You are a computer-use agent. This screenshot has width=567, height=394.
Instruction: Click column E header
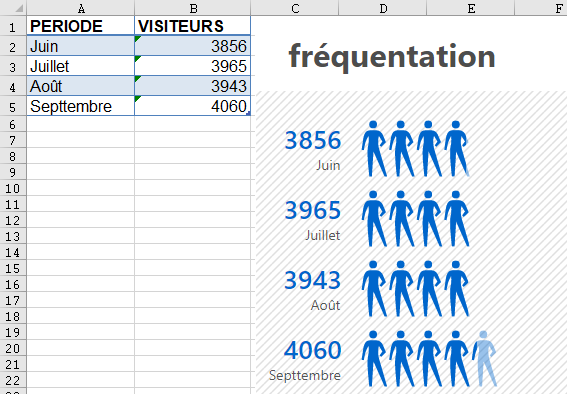coord(471,8)
